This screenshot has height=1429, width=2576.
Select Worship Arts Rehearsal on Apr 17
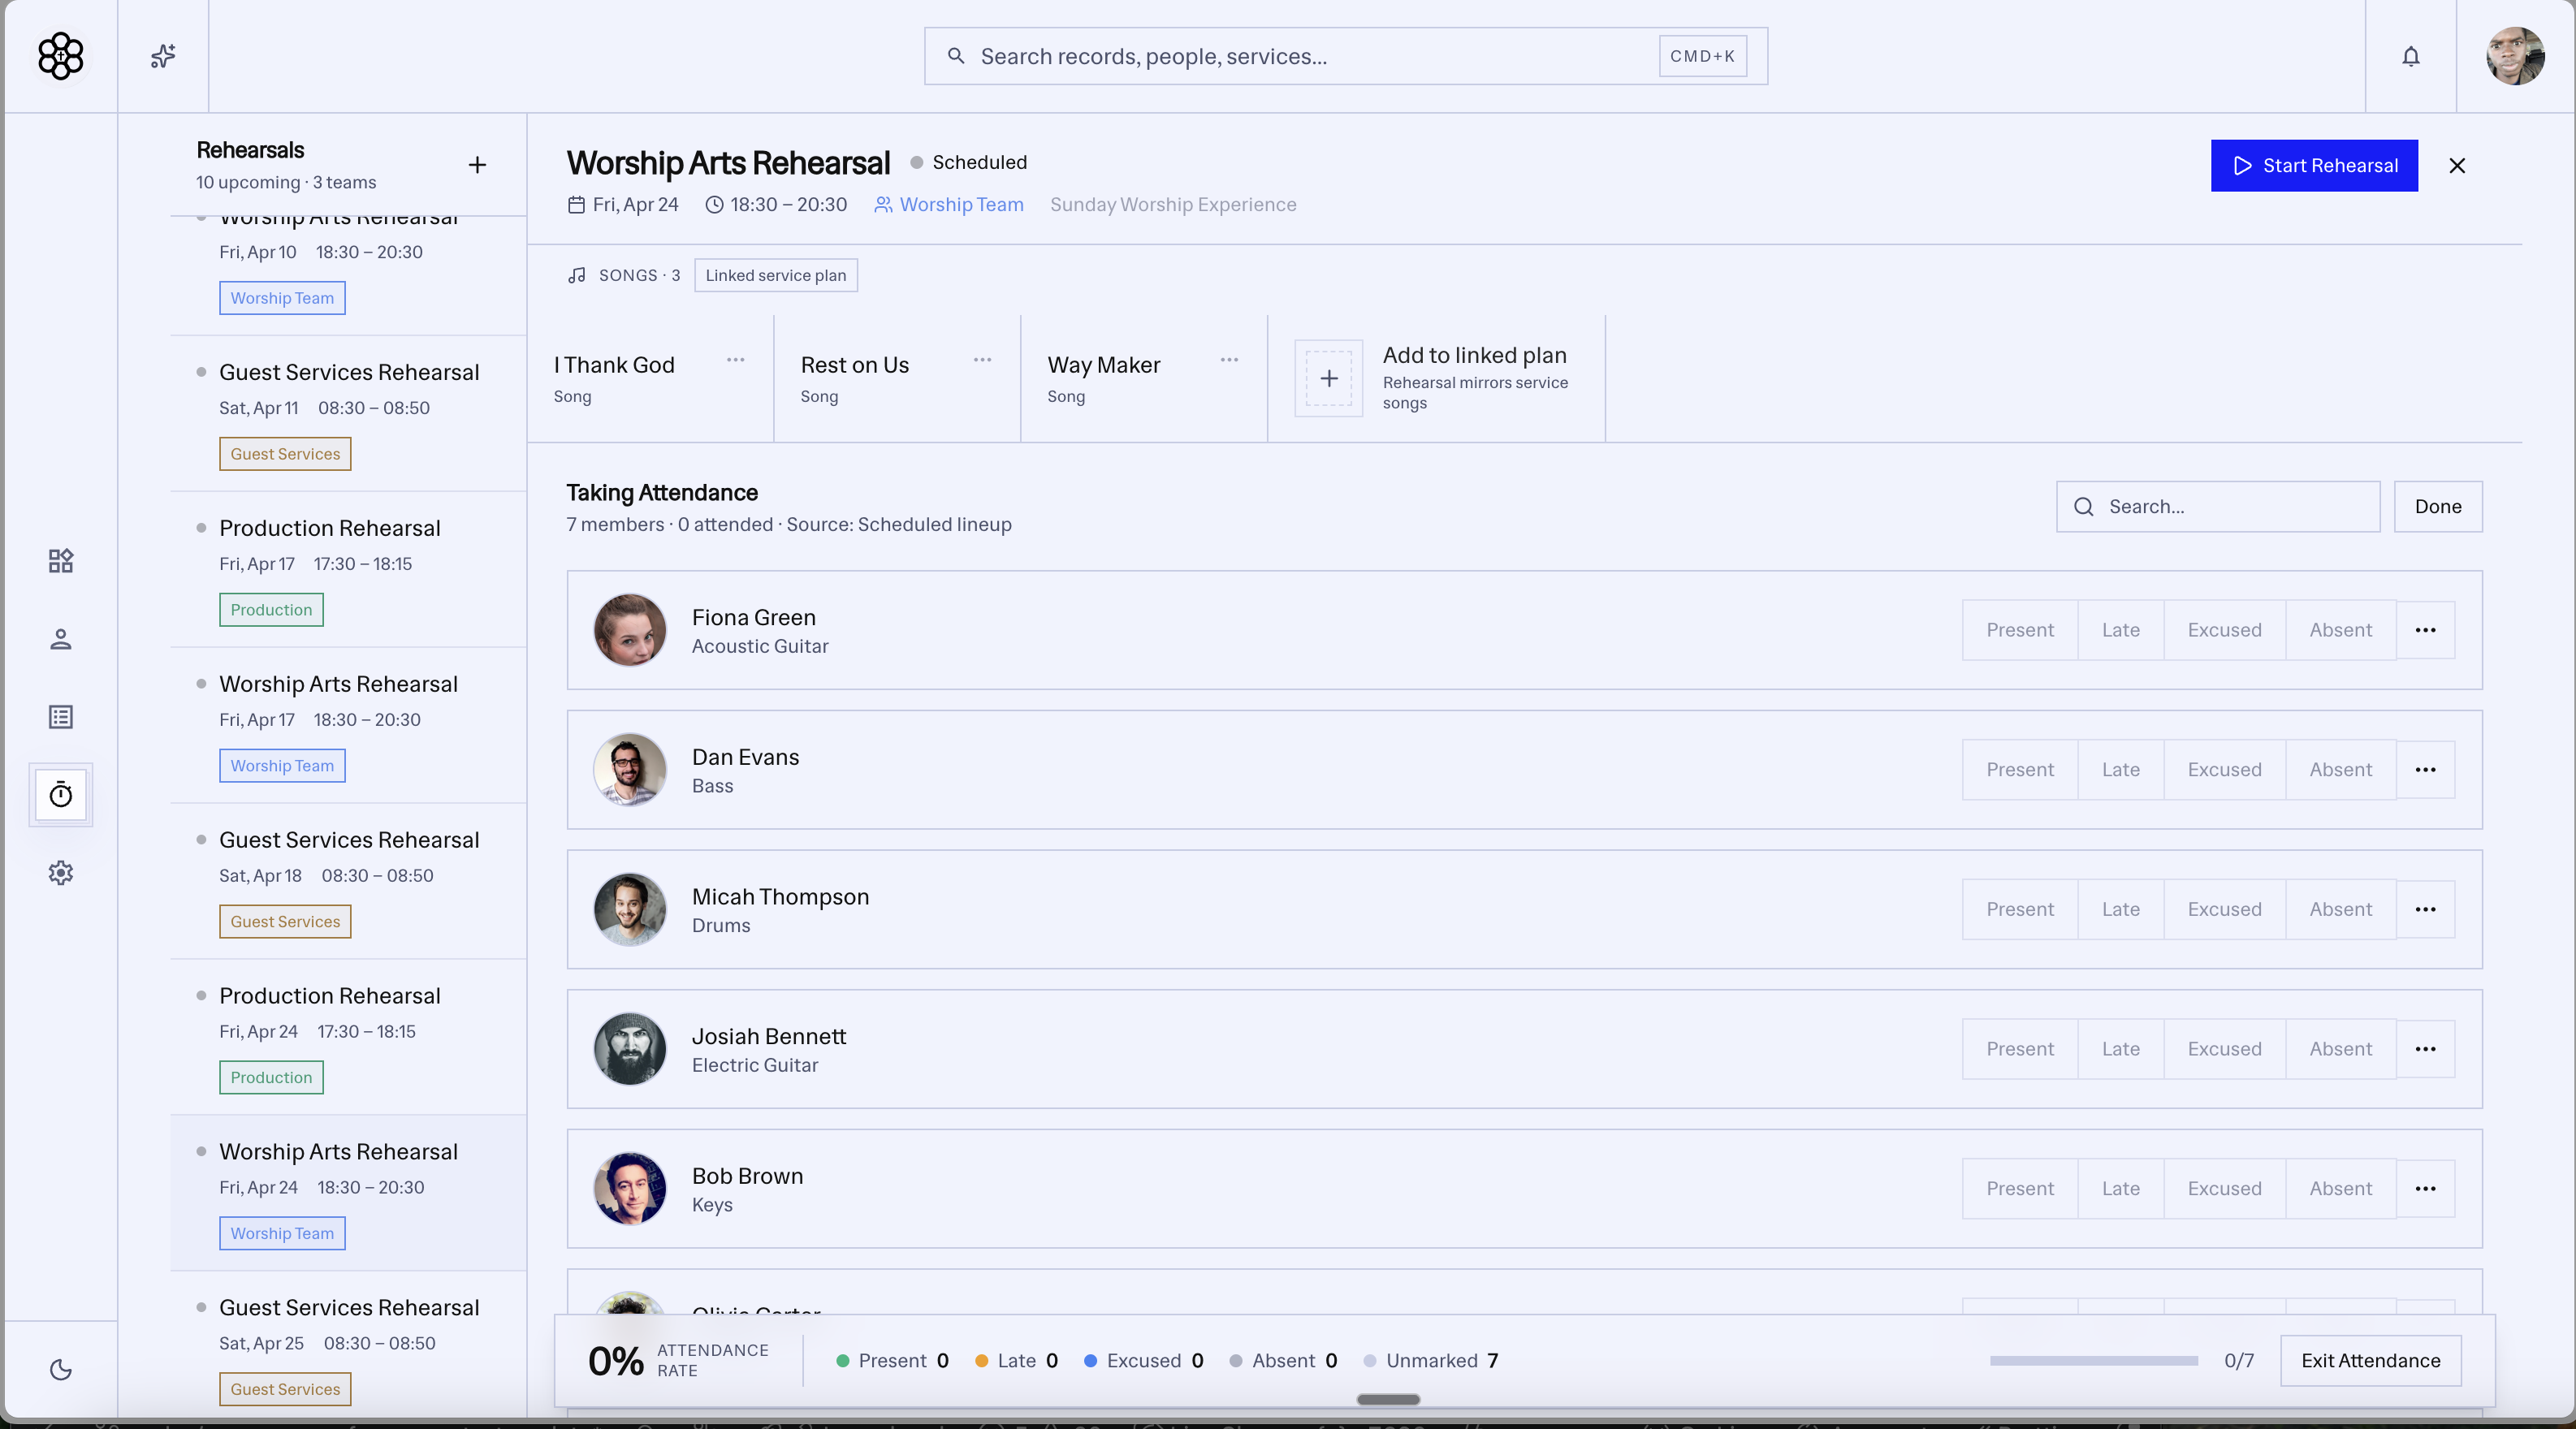[348, 726]
